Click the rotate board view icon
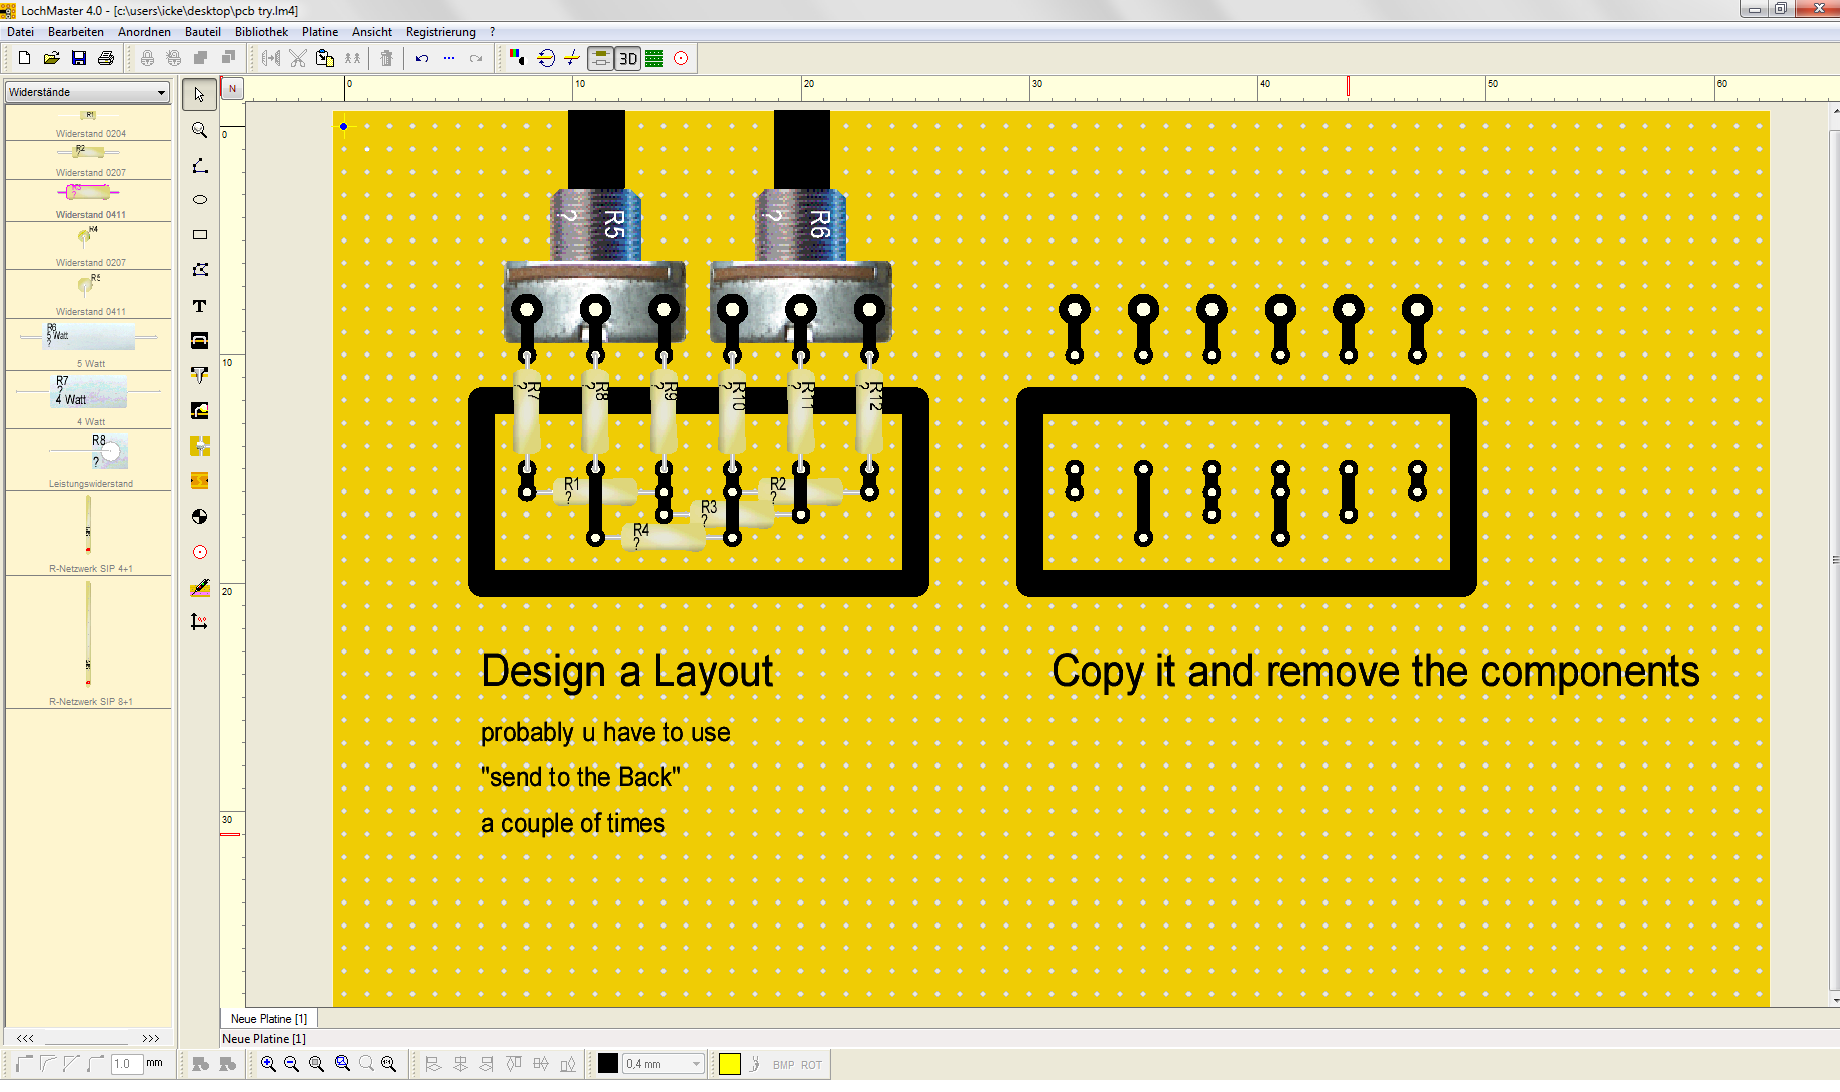1840x1092 pixels. tap(545, 58)
